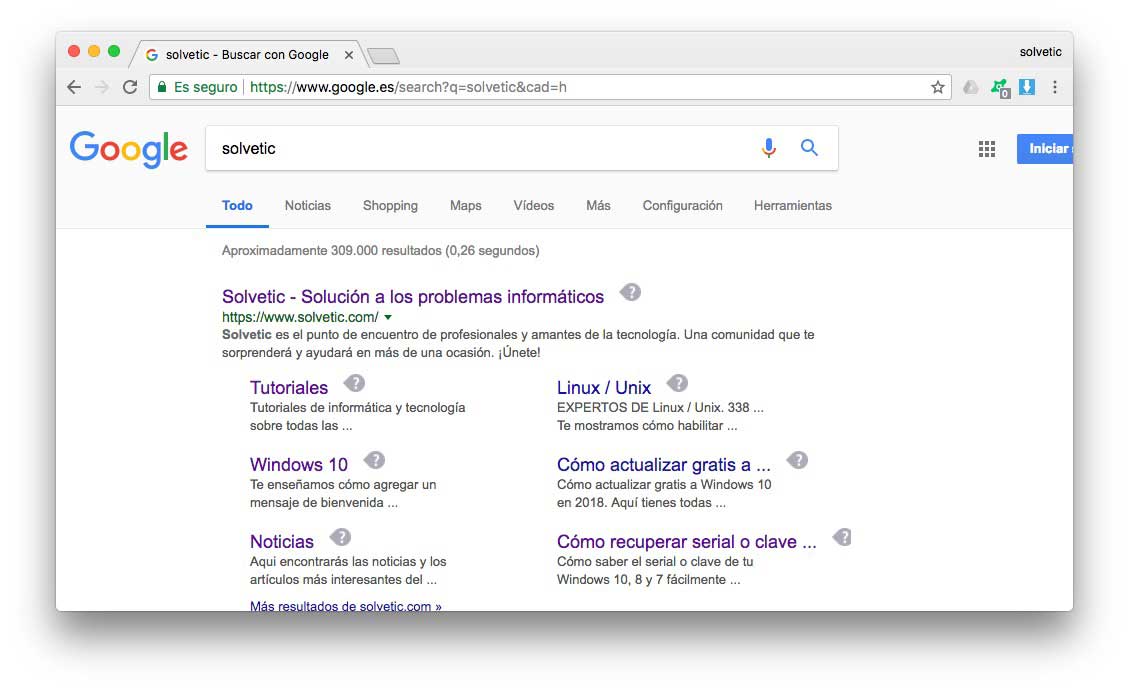Reload the page using the refresh icon
The height and width of the screenshot is (691, 1129).
click(129, 87)
